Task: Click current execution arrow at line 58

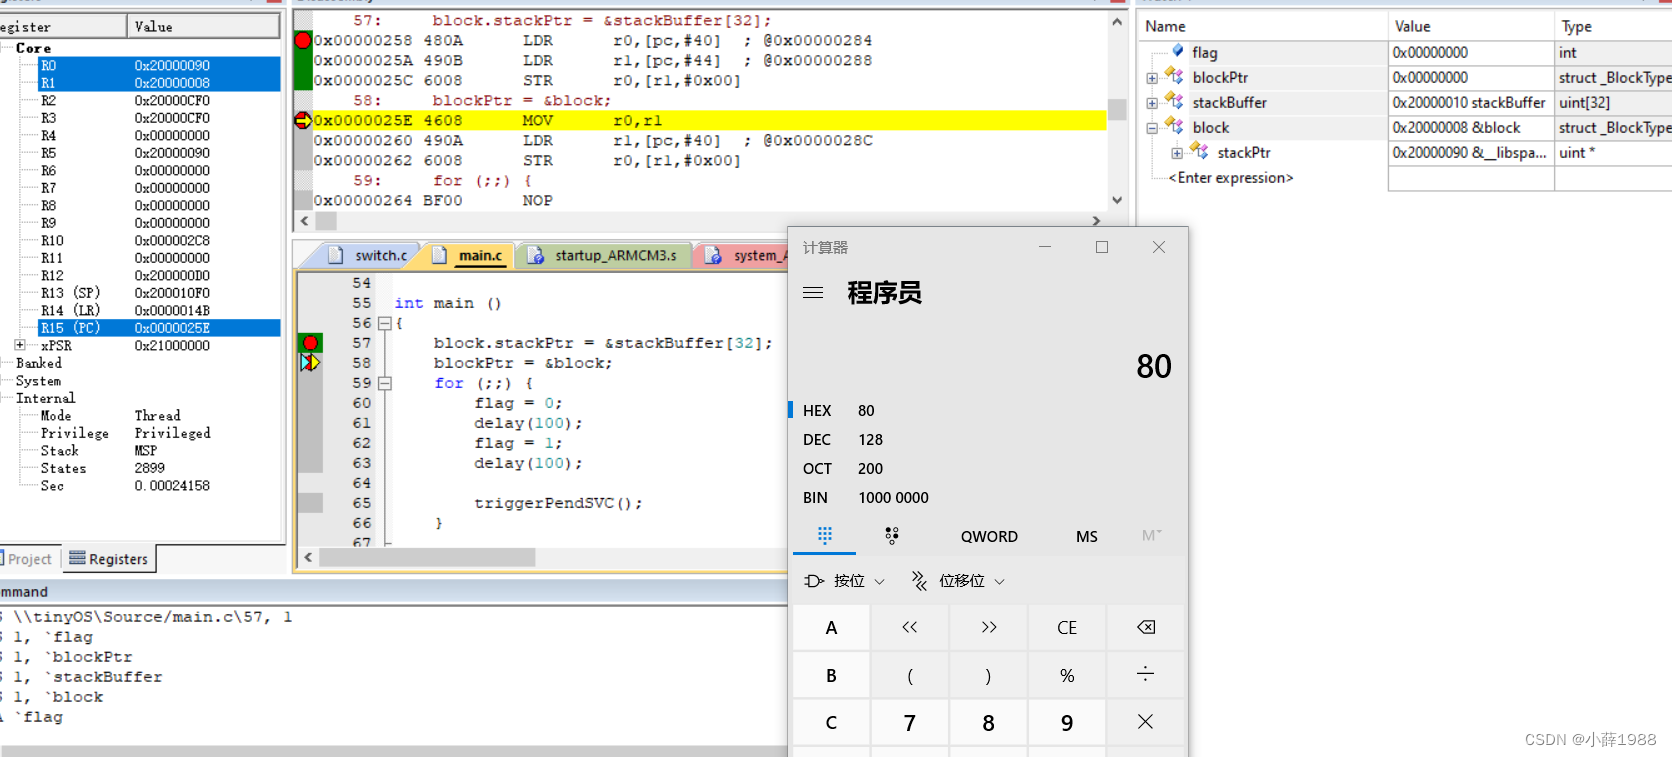Action: tap(311, 362)
